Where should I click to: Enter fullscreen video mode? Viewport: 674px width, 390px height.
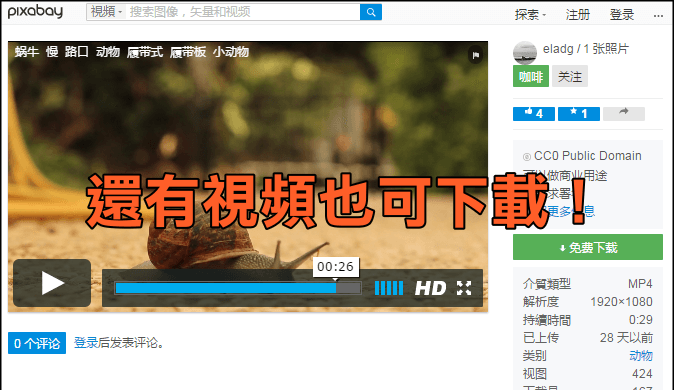click(464, 288)
